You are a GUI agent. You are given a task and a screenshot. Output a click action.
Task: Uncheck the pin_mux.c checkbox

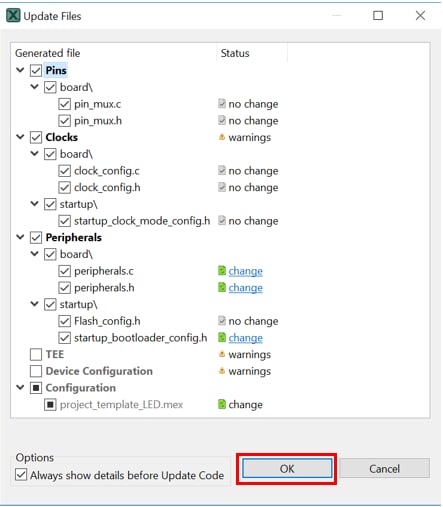(x=64, y=104)
